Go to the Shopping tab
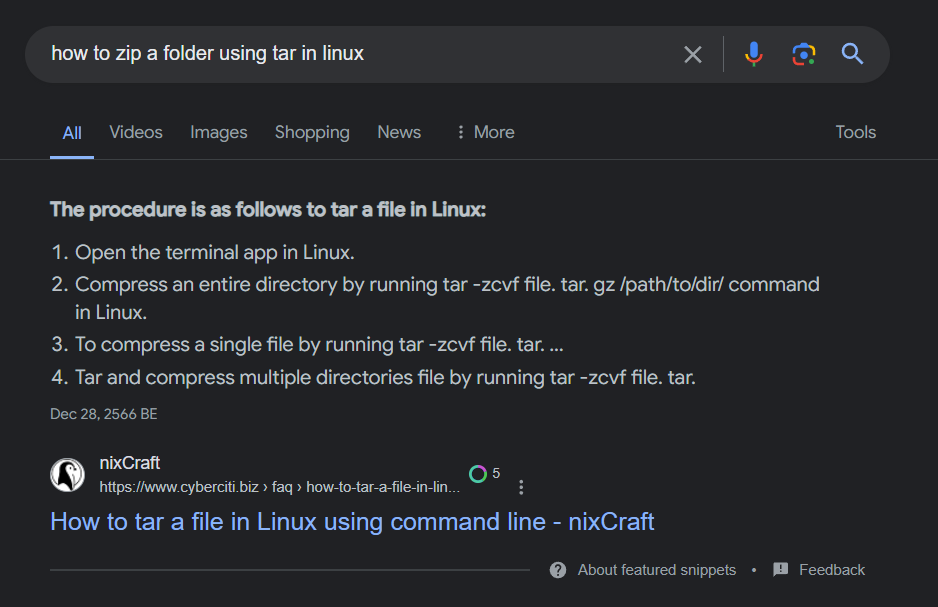The width and height of the screenshot is (938, 607). coord(312,132)
